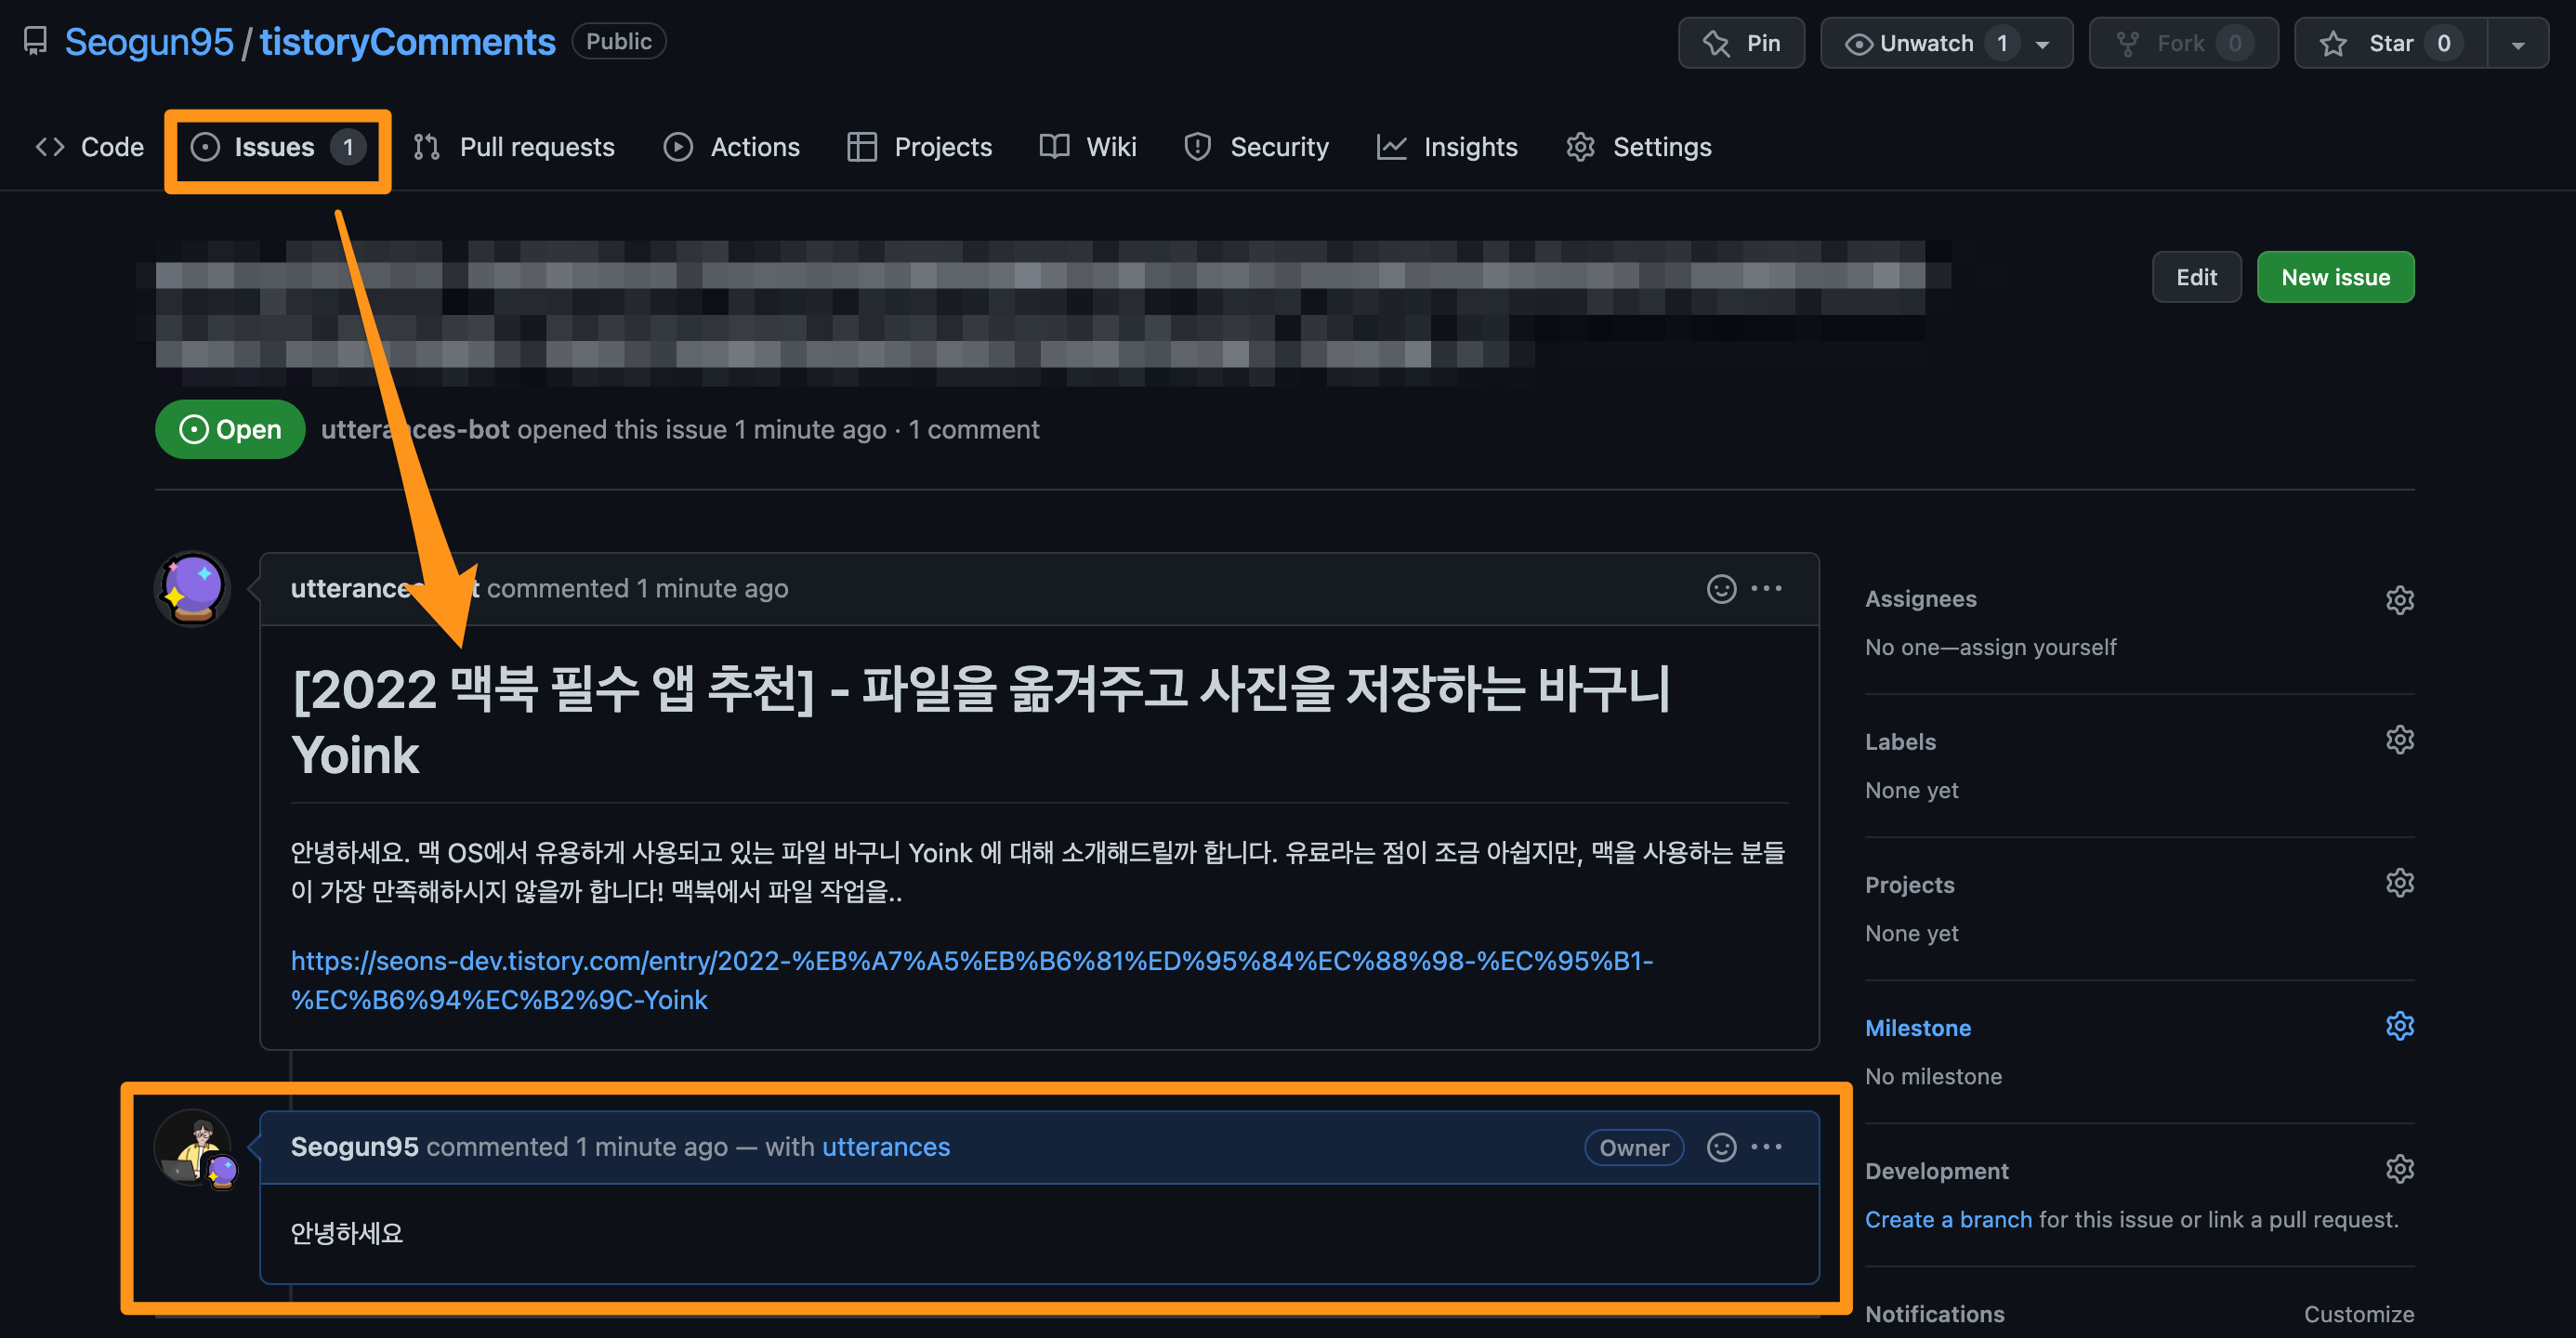Viewport: 2576px width, 1338px height.
Task: Click Create a branch link
Action: [x=1948, y=1219]
